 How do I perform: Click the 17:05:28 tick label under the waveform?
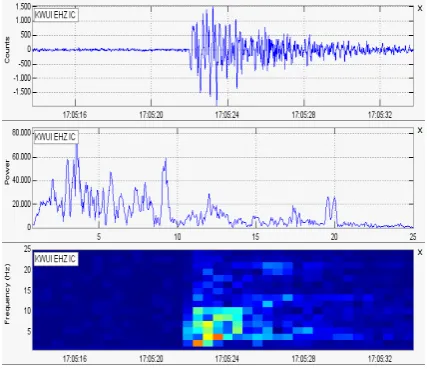click(x=304, y=115)
